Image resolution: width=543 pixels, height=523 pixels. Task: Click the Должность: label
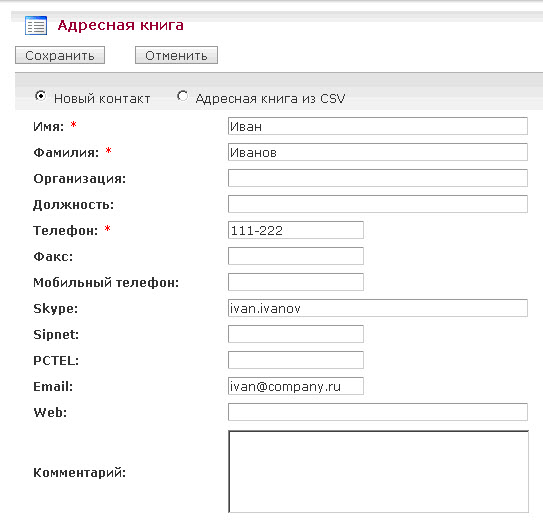(73, 205)
